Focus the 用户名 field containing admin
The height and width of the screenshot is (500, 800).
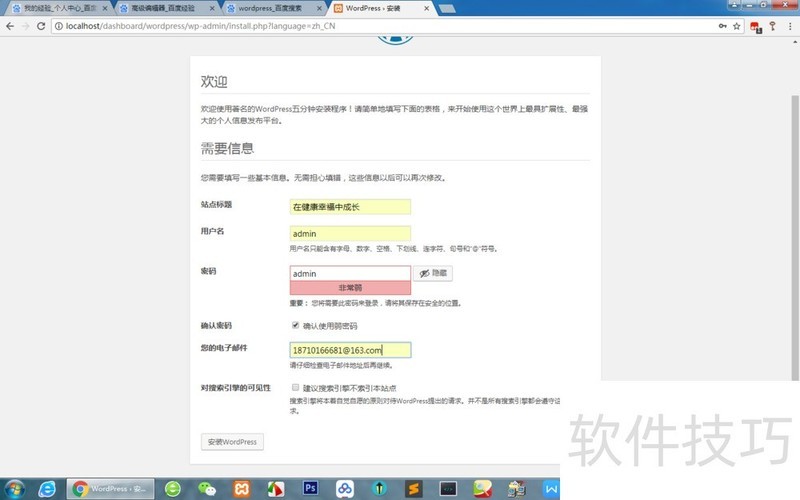pos(350,233)
